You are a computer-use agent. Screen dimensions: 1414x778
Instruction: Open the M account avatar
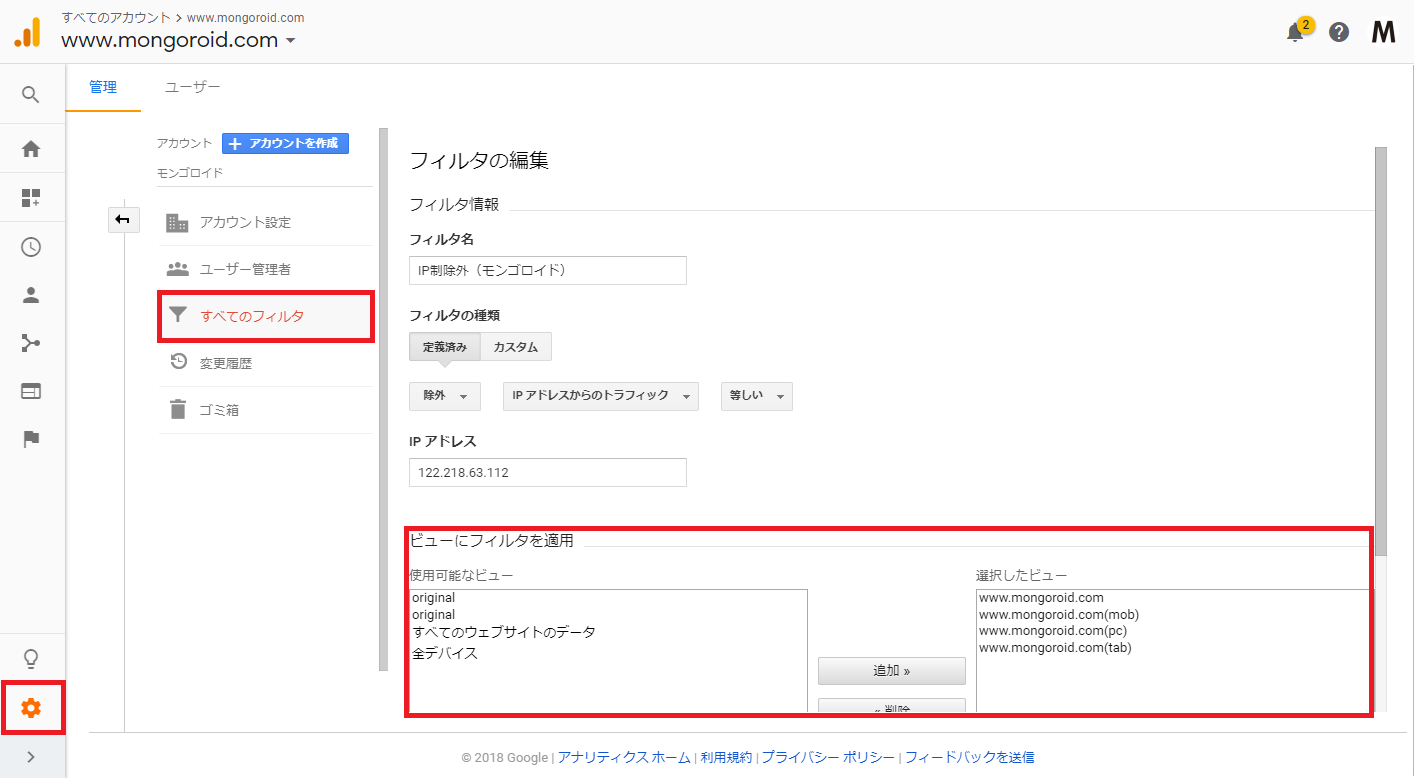click(1383, 32)
